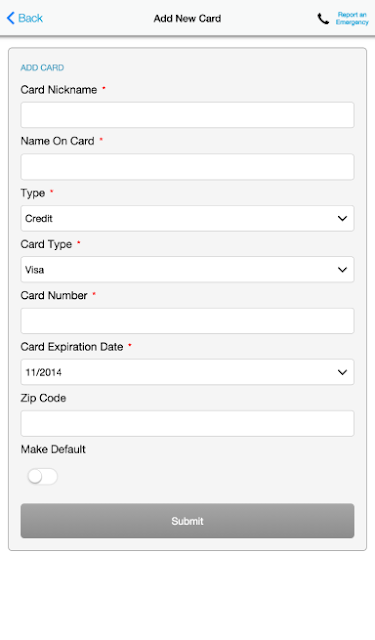The height and width of the screenshot is (640, 375).
Task: Click the Make Default label text
Action: click(x=53, y=449)
